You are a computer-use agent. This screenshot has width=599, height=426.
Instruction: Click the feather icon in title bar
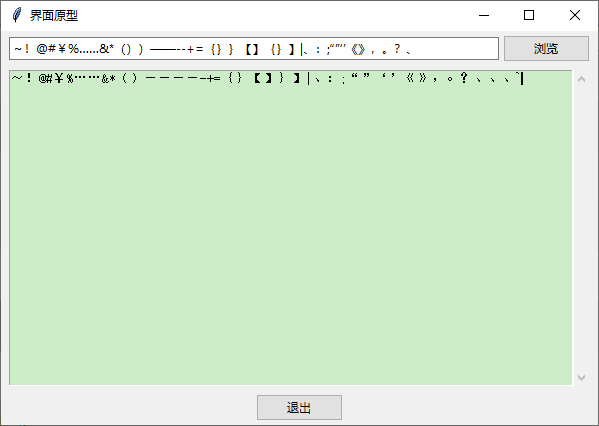[17, 15]
